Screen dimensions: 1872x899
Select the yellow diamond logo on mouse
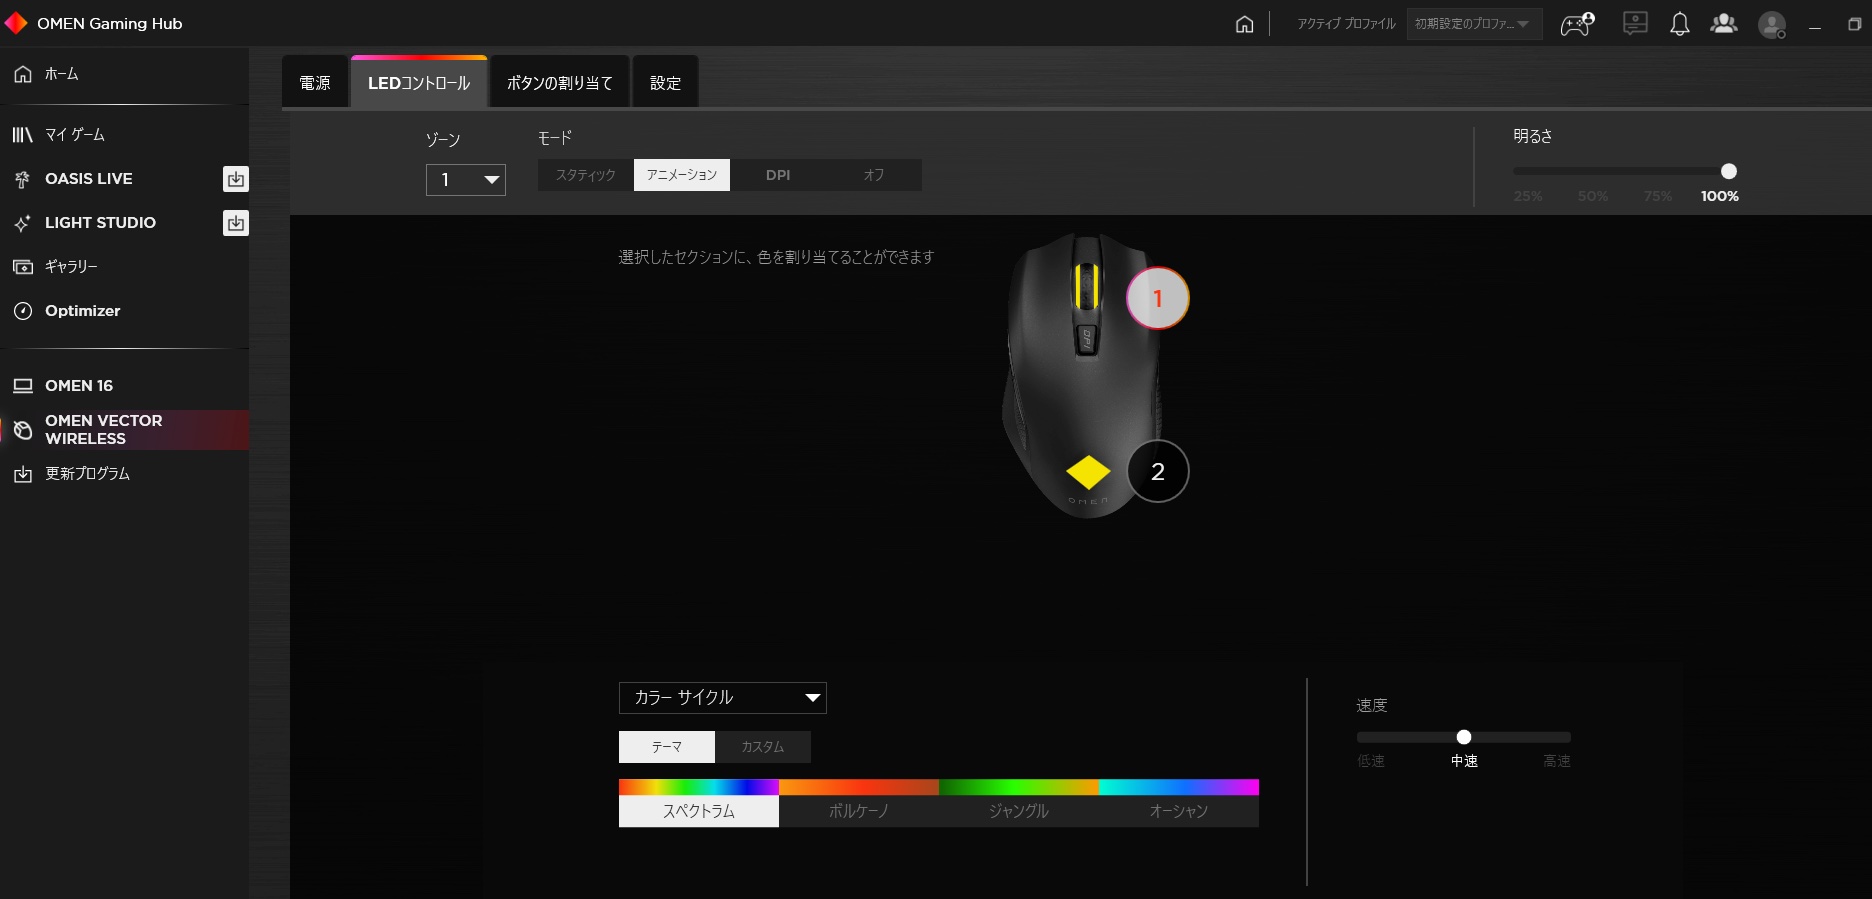tap(1088, 472)
